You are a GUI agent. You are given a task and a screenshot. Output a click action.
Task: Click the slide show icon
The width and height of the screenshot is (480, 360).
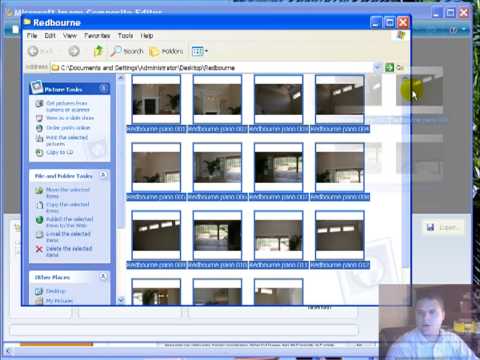point(39,118)
